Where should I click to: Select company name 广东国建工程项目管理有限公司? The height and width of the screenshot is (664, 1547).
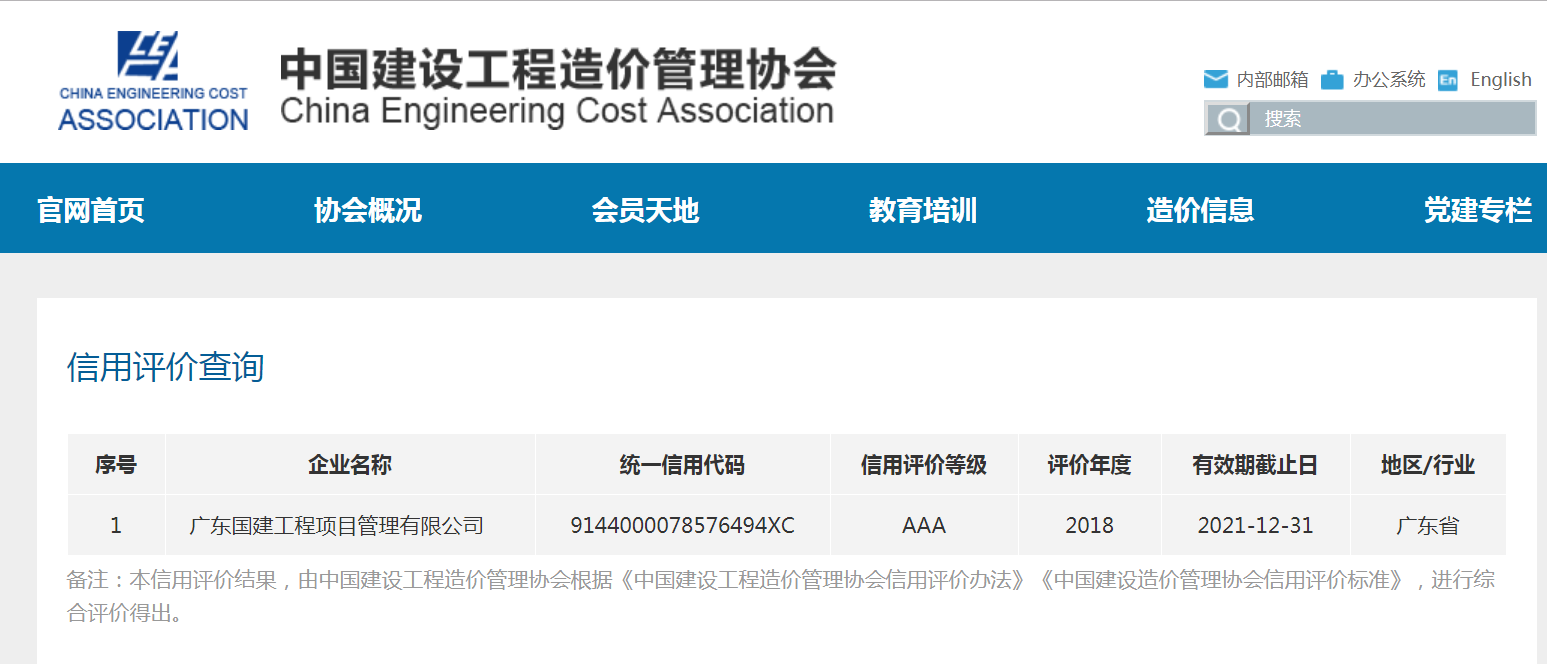pos(337,525)
